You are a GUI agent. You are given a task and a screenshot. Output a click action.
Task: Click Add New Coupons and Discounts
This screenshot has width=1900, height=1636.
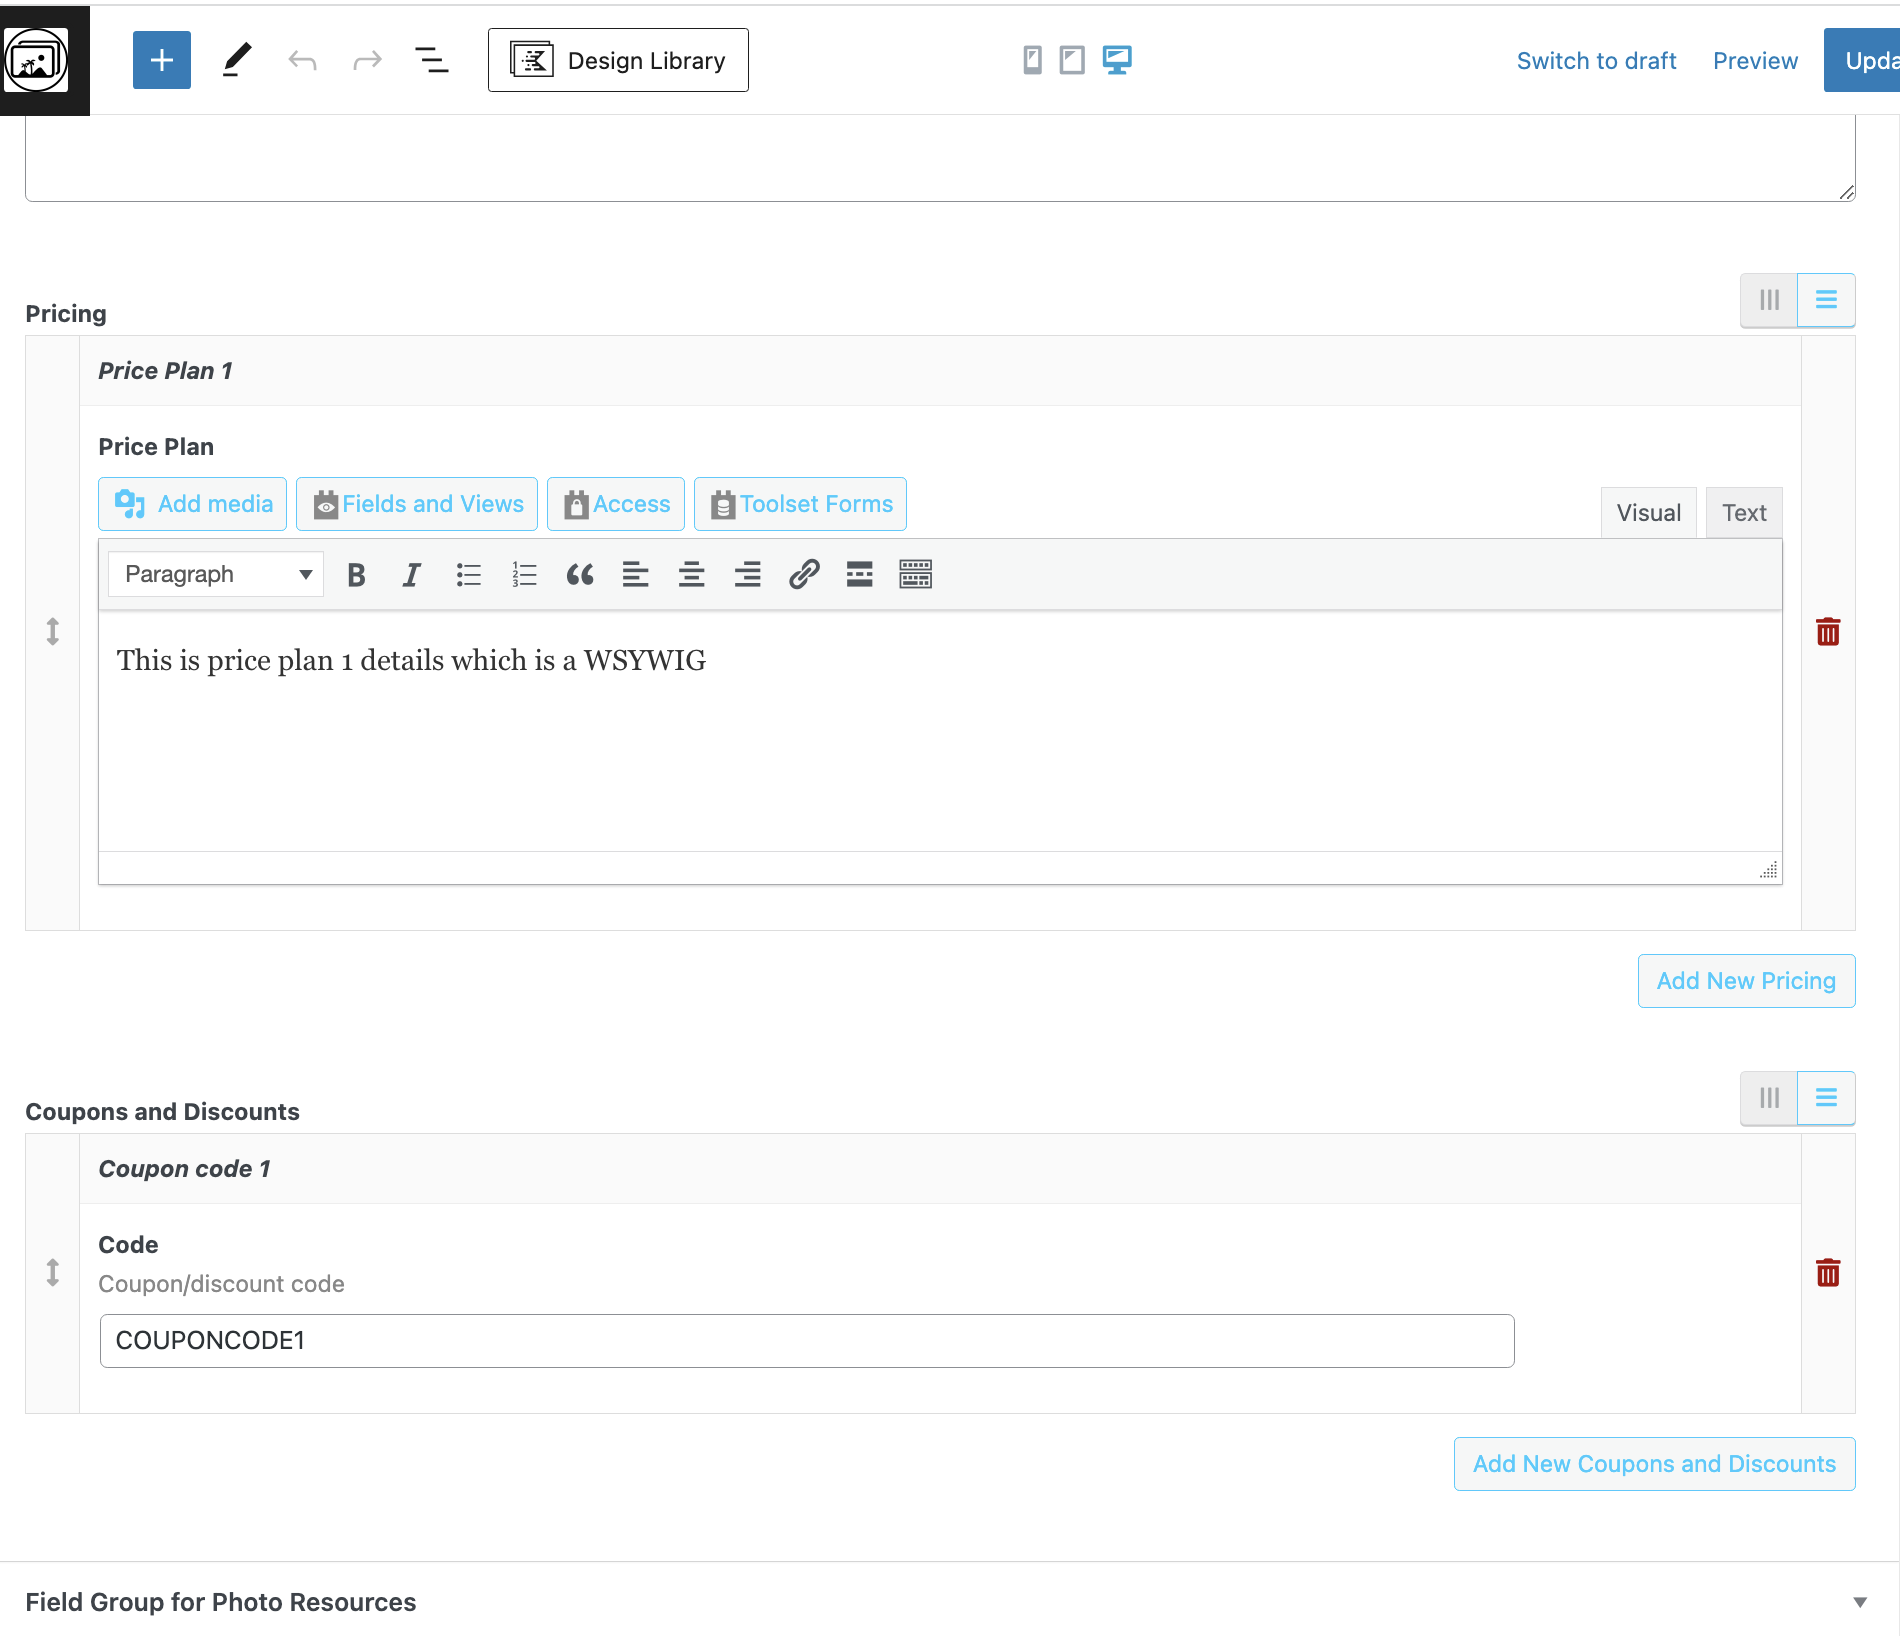coord(1654,1464)
